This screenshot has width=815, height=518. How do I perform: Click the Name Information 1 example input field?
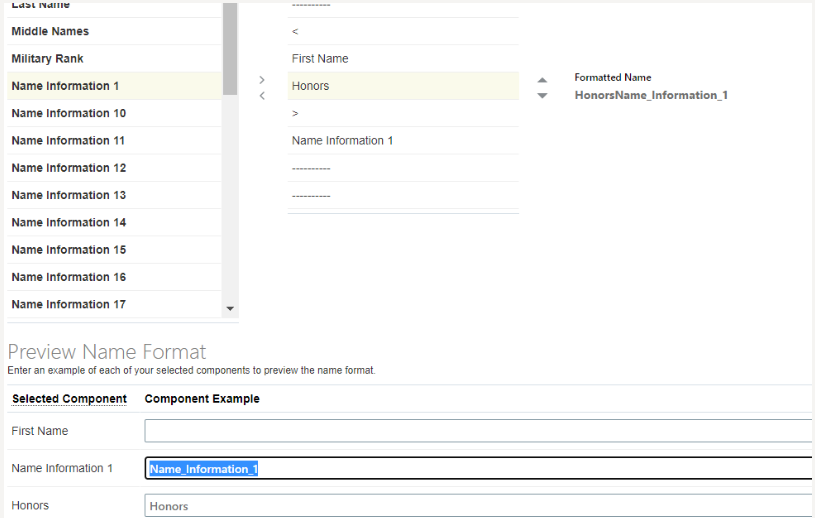click(x=479, y=468)
